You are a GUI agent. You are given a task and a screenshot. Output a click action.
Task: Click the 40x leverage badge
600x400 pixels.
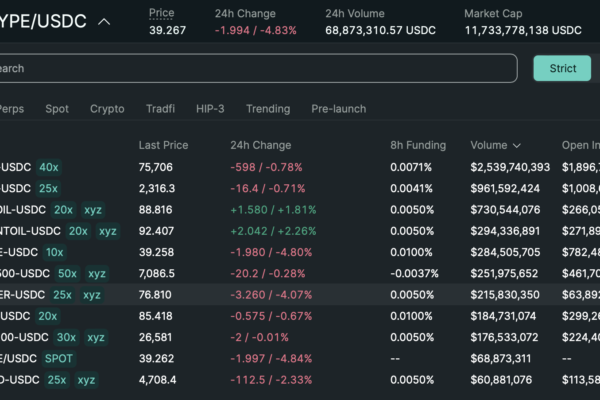(49, 167)
